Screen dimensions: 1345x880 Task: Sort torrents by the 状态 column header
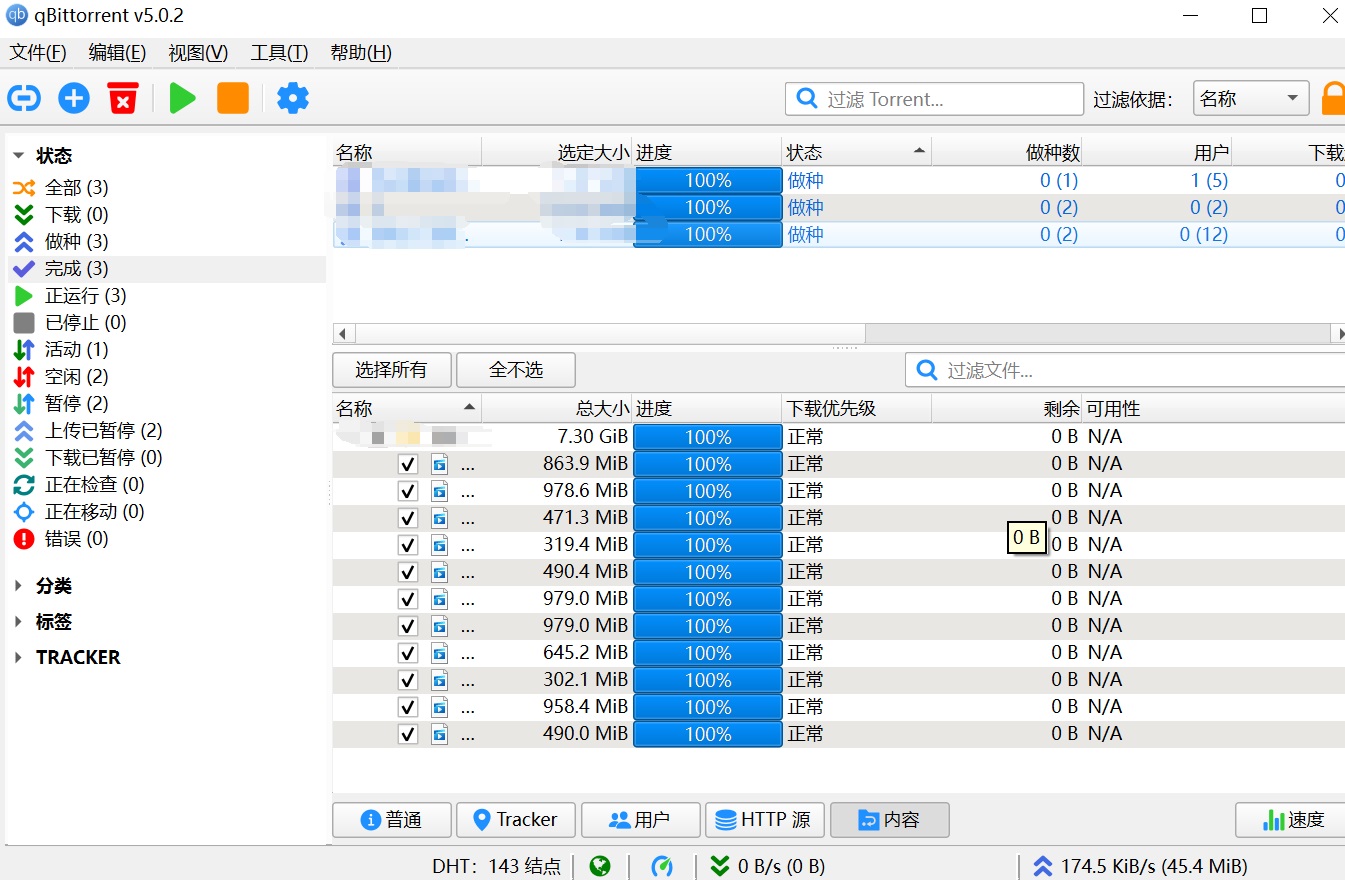[856, 152]
